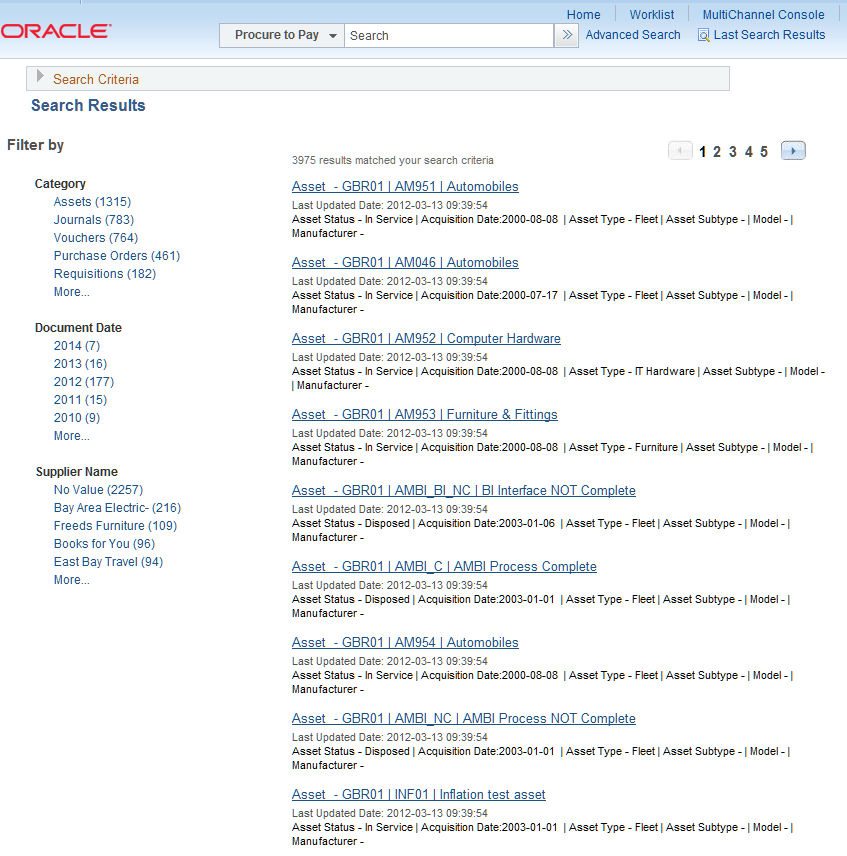Open Asset GBR01 AM954 Automobiles result
This screenshot has width=847, height=856.
click(405, 643)
